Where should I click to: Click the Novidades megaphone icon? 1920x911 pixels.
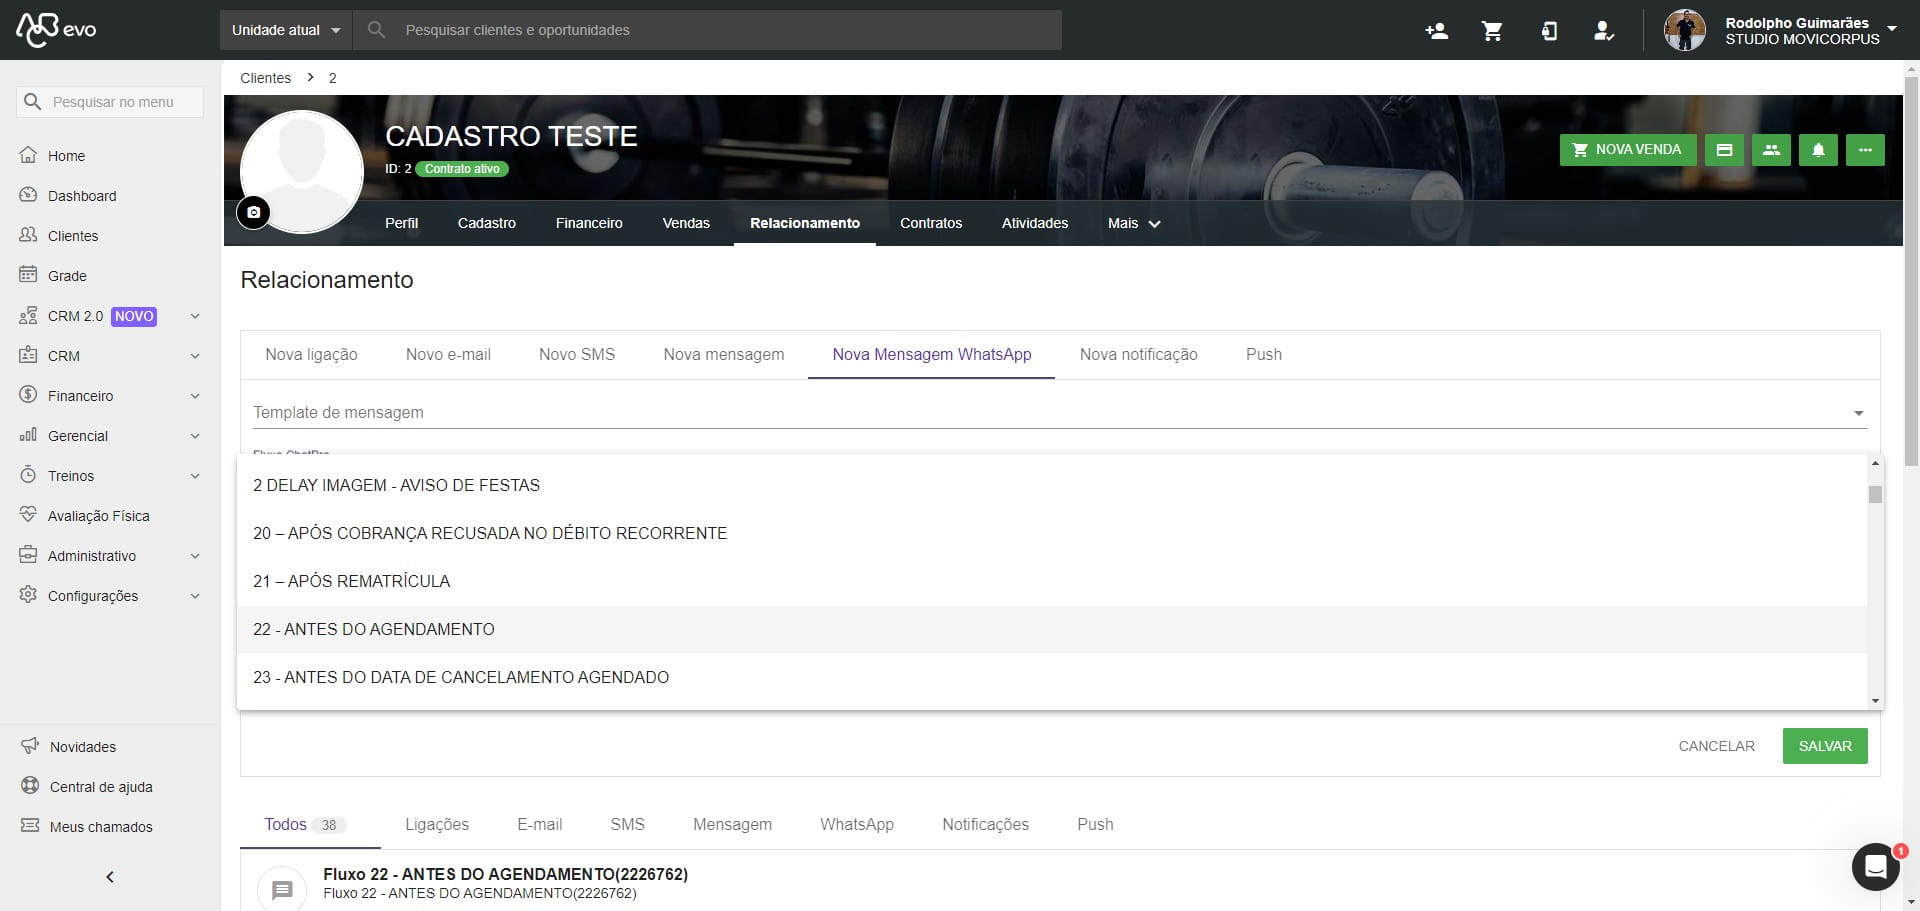(x=30, y=746)
